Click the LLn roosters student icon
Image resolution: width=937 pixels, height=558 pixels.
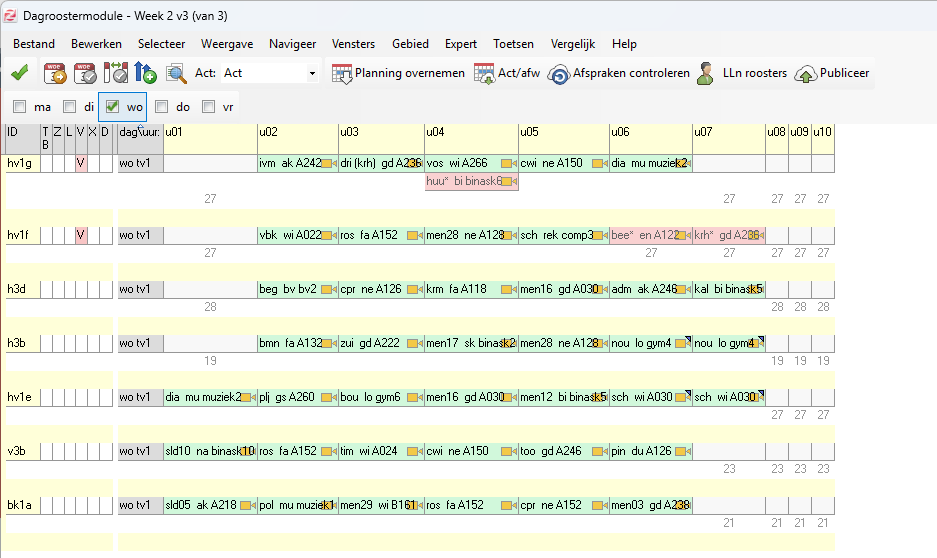coord(706,73)
